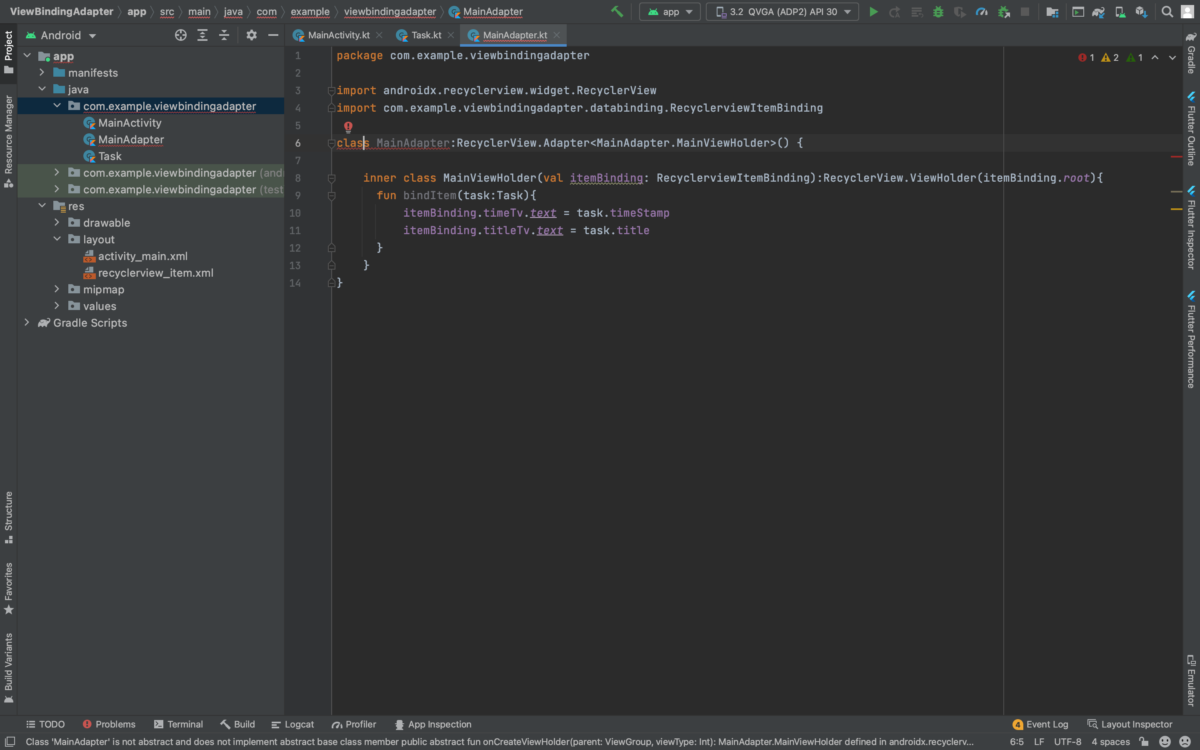Run the app using the green play icon
The image size is (1200, 750).
(x=873, y=11)
